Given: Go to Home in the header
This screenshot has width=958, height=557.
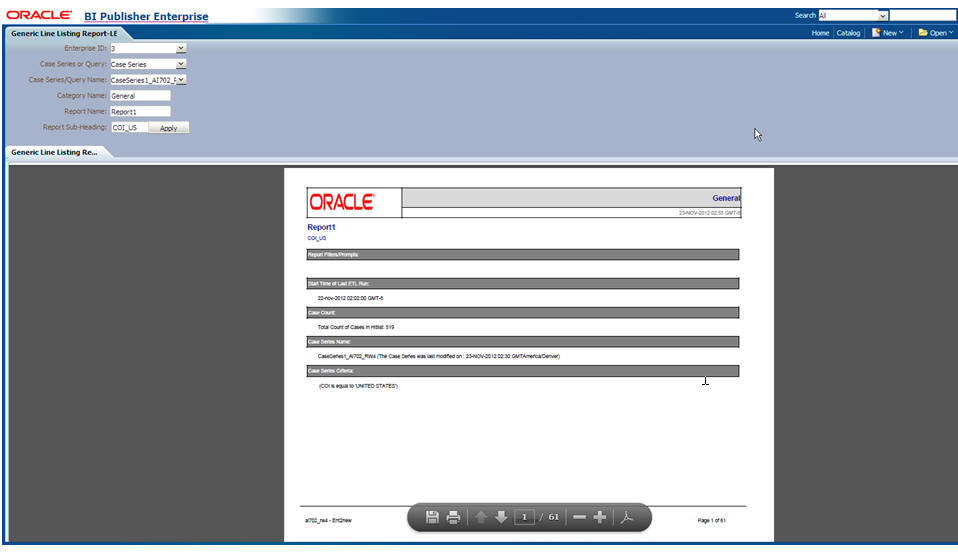Looking at the screenshot, I should tap(820, 33).
